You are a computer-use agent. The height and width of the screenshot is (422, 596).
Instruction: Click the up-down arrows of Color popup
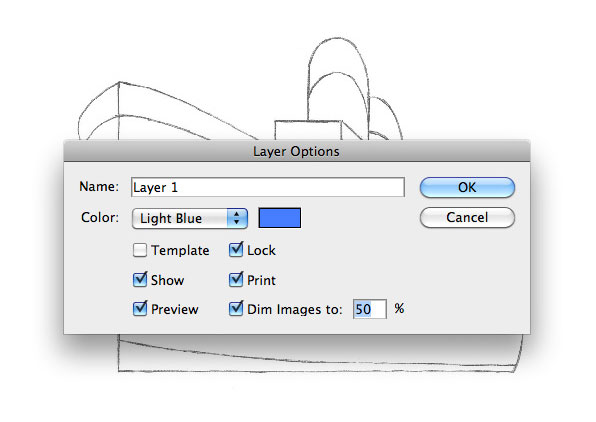[237, 218]
